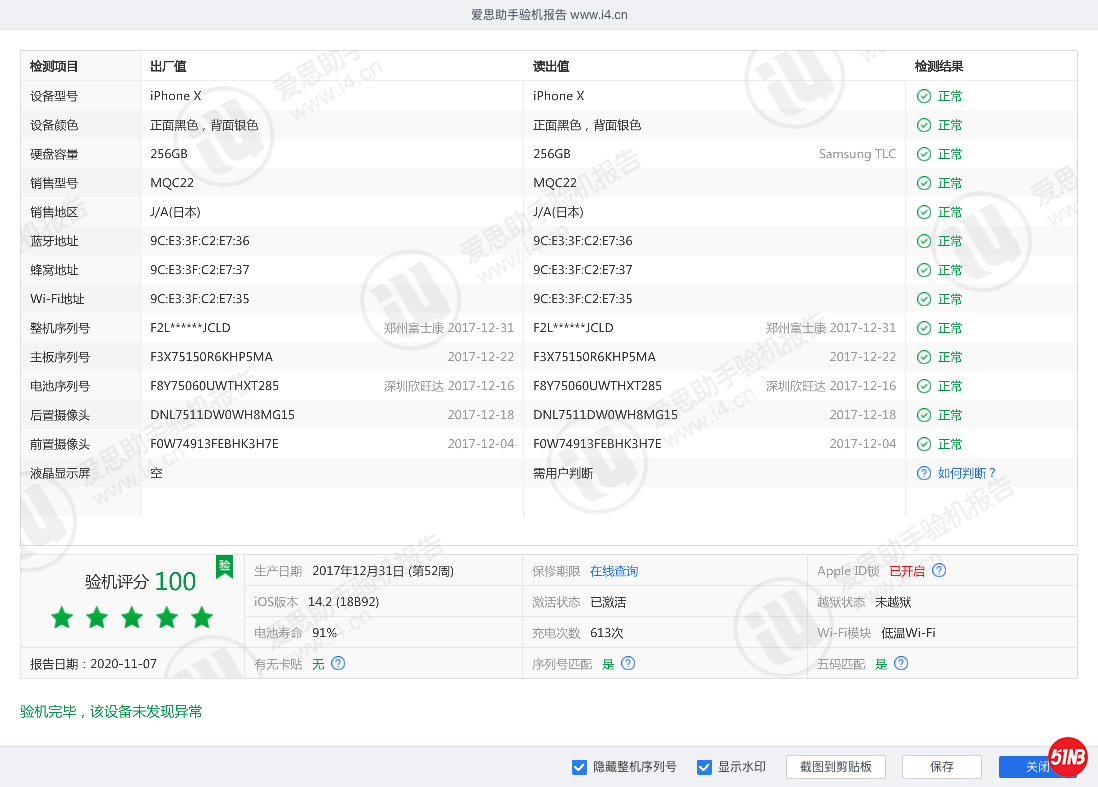Click the 613次 charge count value

tap(606, 633)
